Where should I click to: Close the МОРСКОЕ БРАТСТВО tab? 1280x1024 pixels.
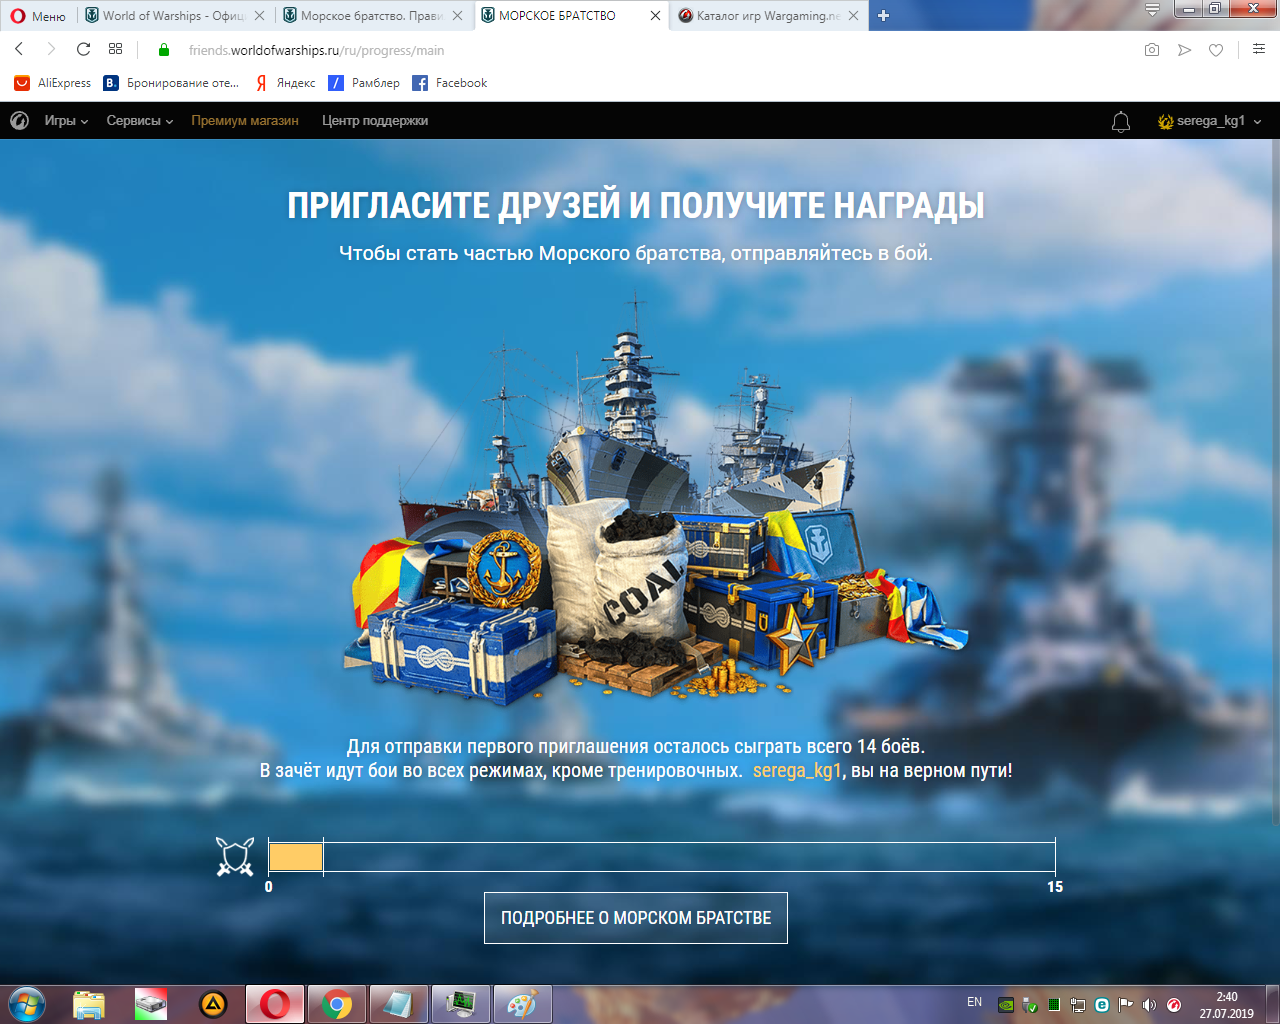pyautogui.click(x=656, y=16)
